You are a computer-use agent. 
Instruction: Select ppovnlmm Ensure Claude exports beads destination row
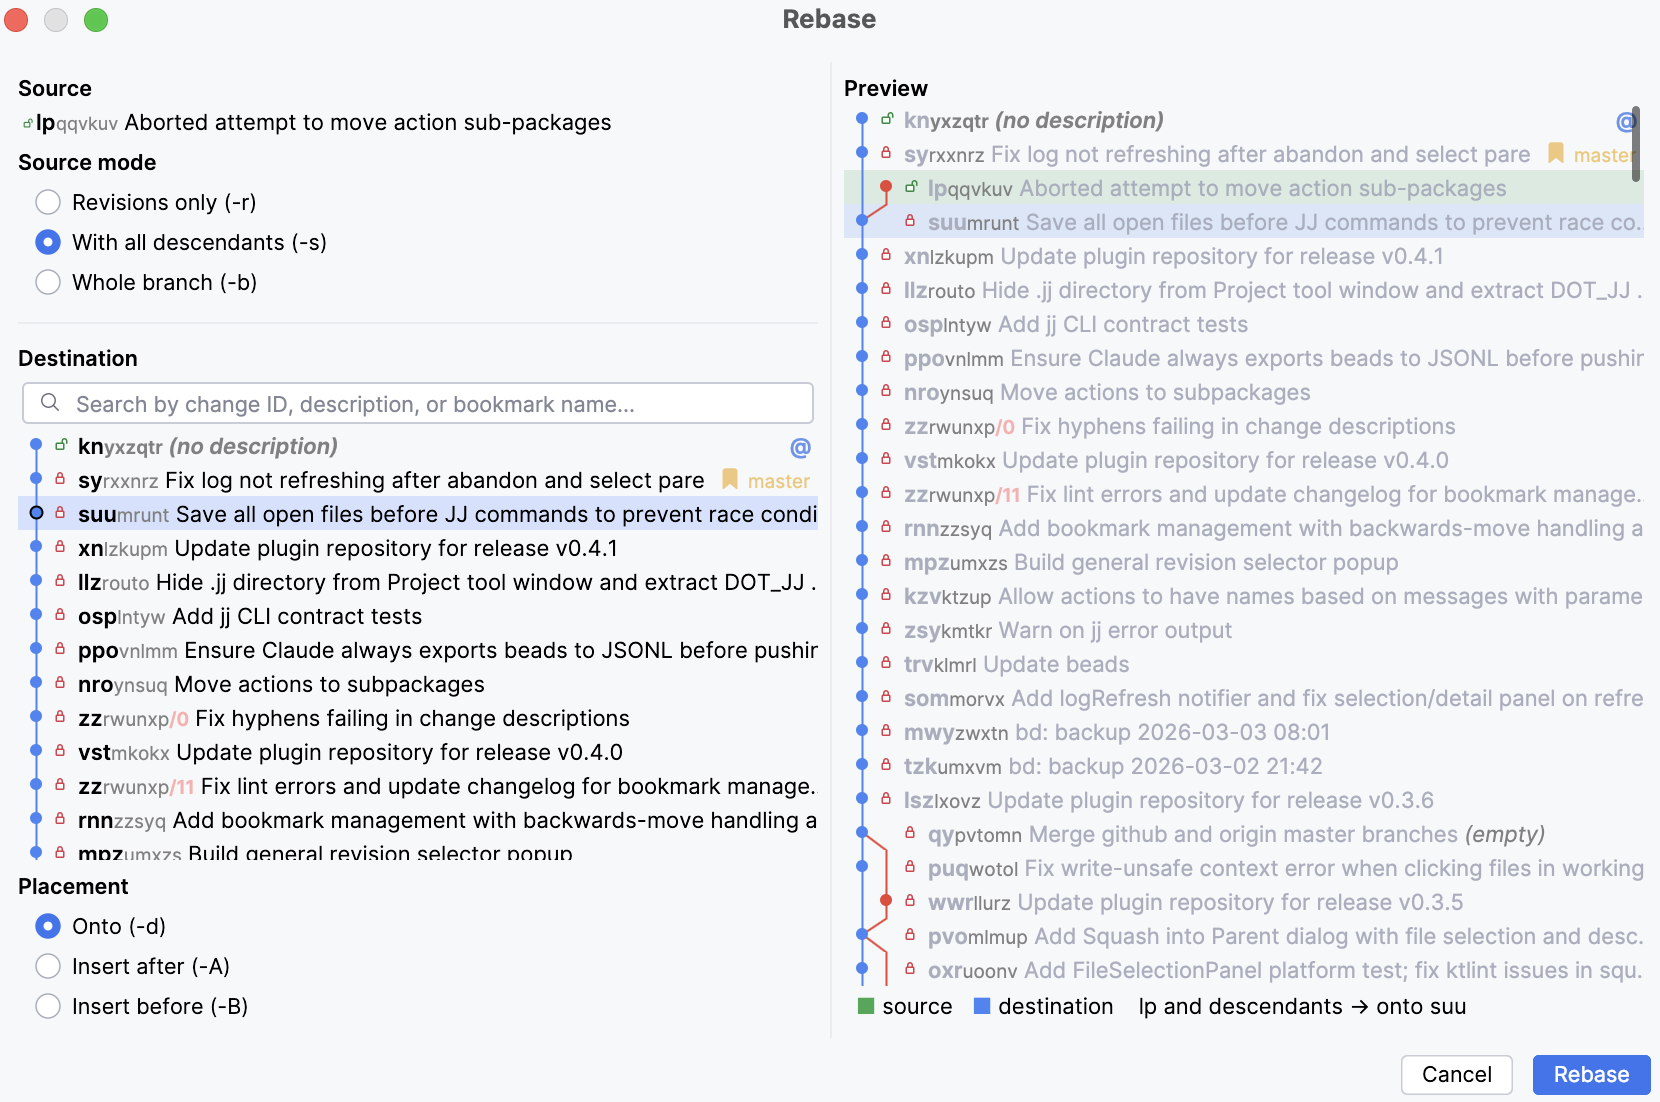(x=418, y=650)
